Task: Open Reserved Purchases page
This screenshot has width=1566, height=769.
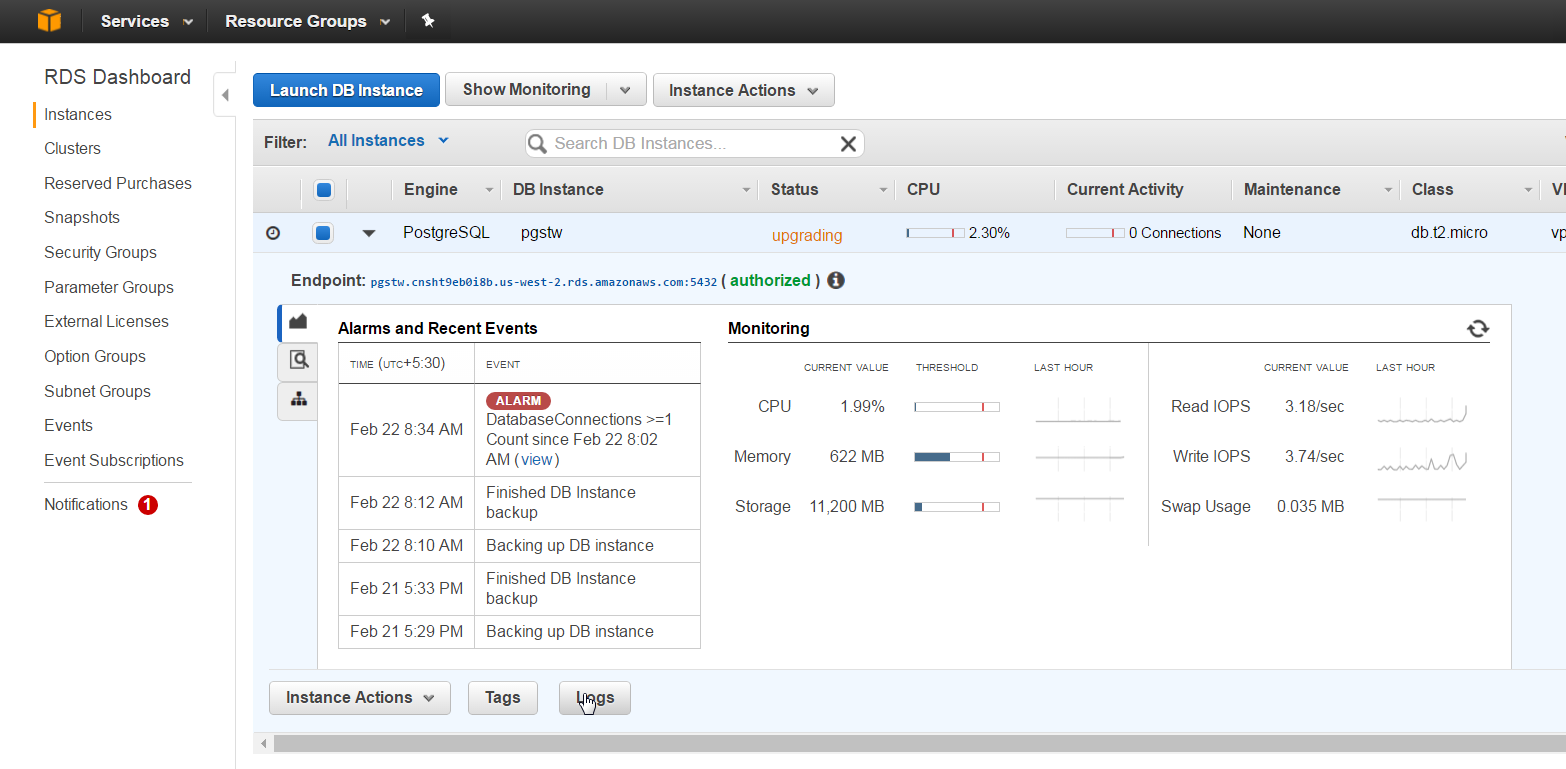Action: coord(118,184)
